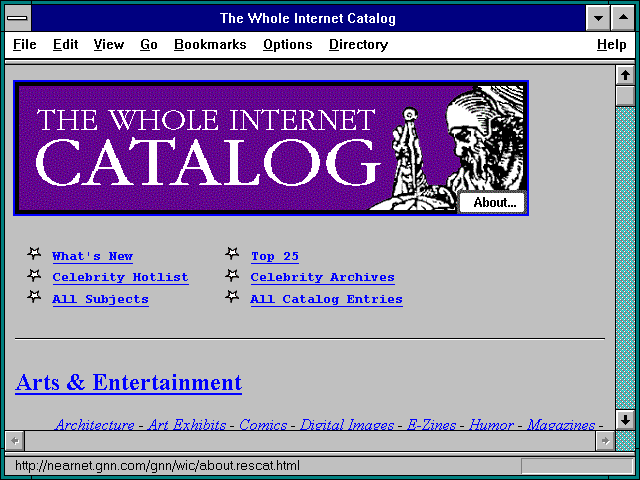640x480 pixels.
Task: Click the vertical scrollbar up arrow
Action: point(625,75)
